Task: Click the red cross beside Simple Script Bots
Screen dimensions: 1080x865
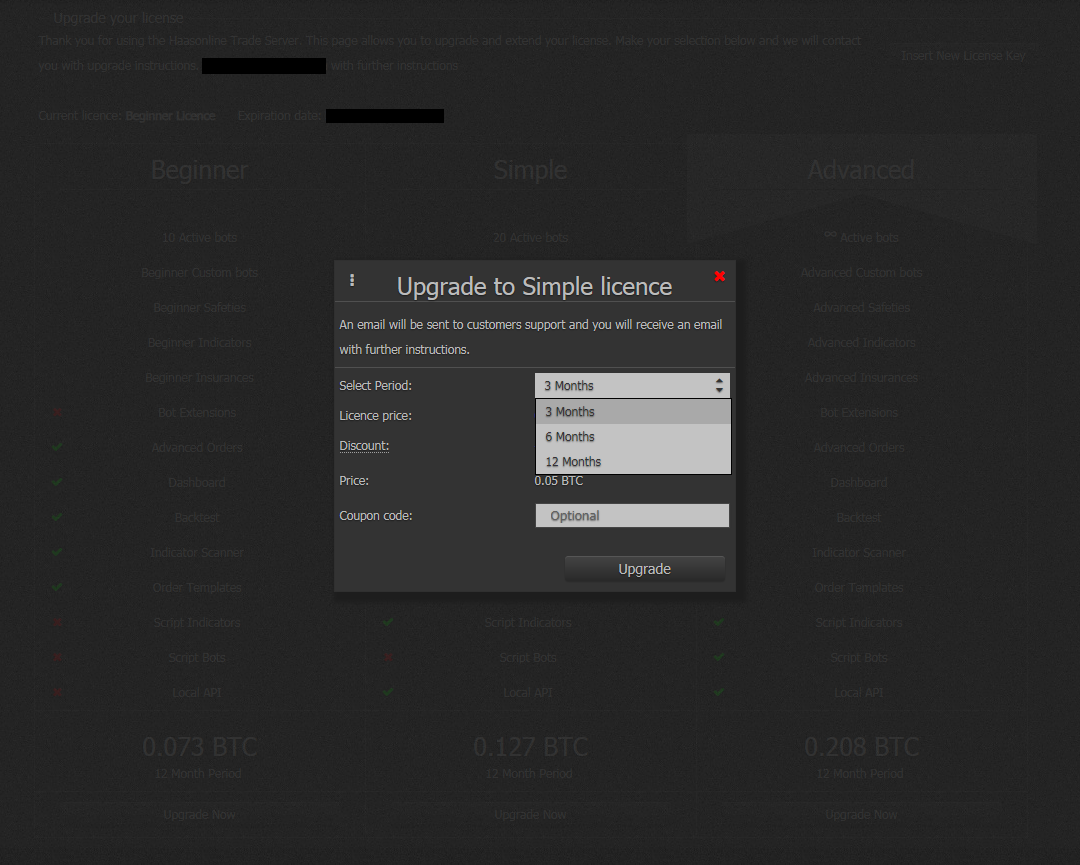Action: coord(388,658)
